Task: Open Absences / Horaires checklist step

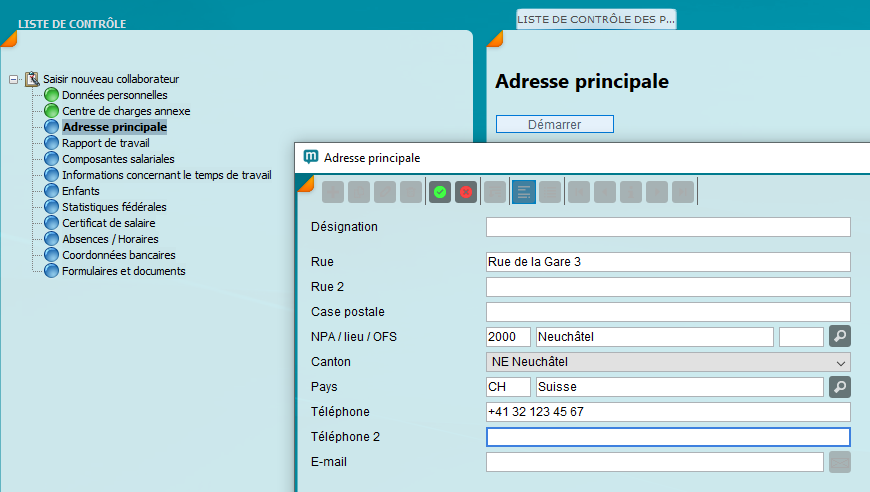Action: (110, 239)
